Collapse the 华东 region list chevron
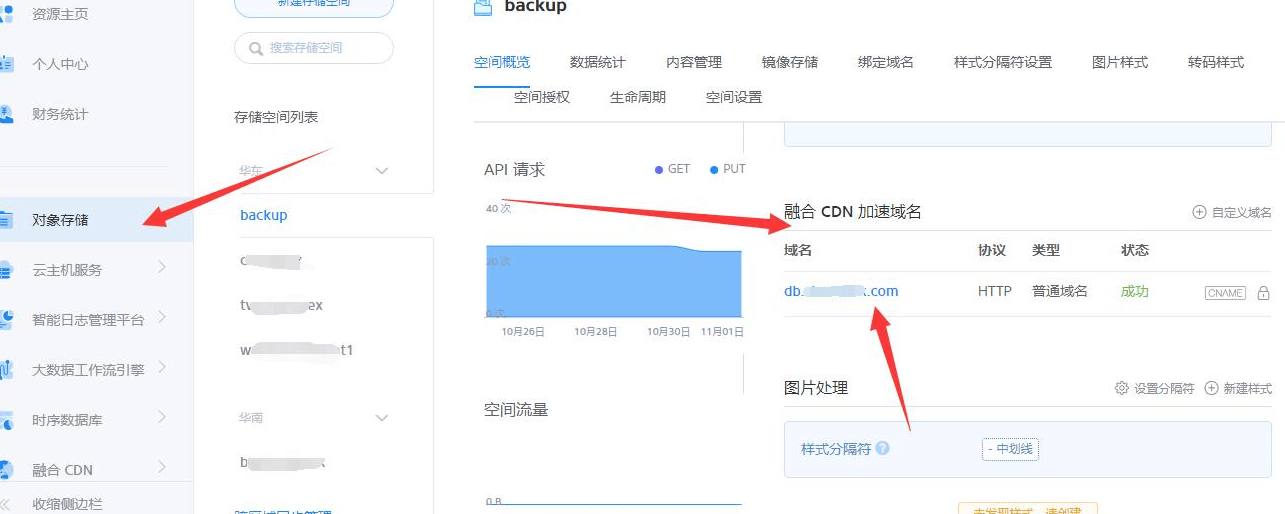Image resolution: width=1285 pixels, height=514 pixels. (x=381, y=171)
